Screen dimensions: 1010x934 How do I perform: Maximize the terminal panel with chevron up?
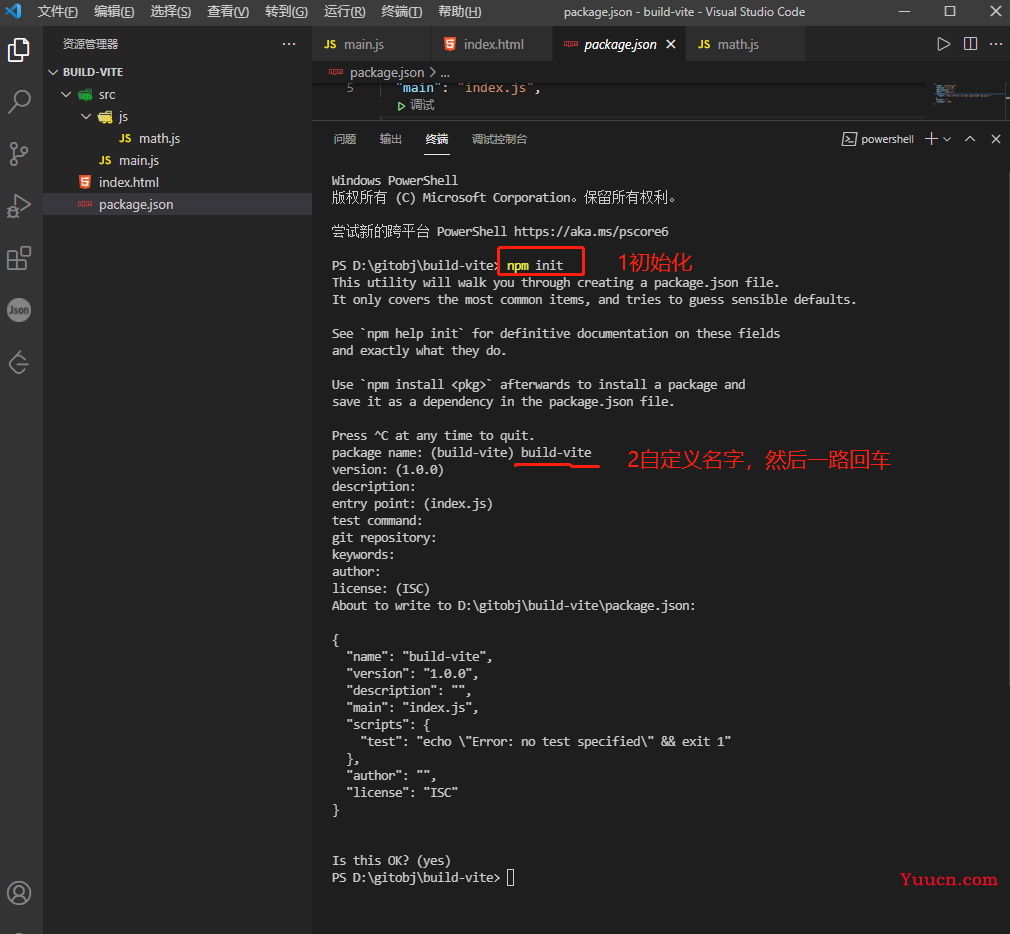969,139
